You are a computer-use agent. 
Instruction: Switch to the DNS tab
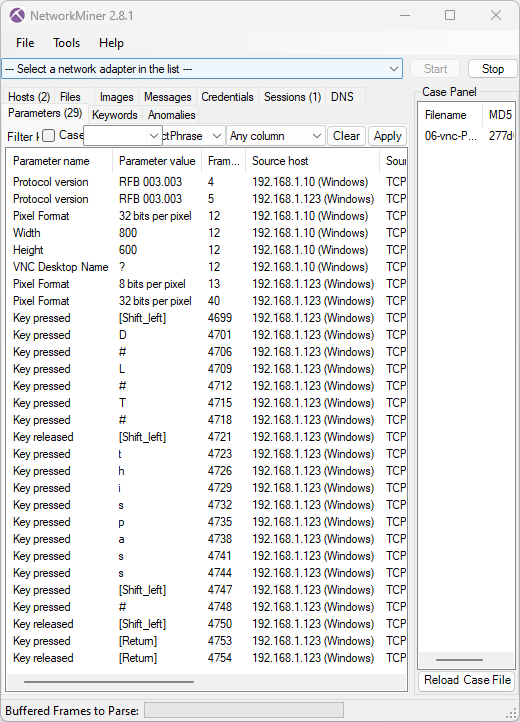342,97
